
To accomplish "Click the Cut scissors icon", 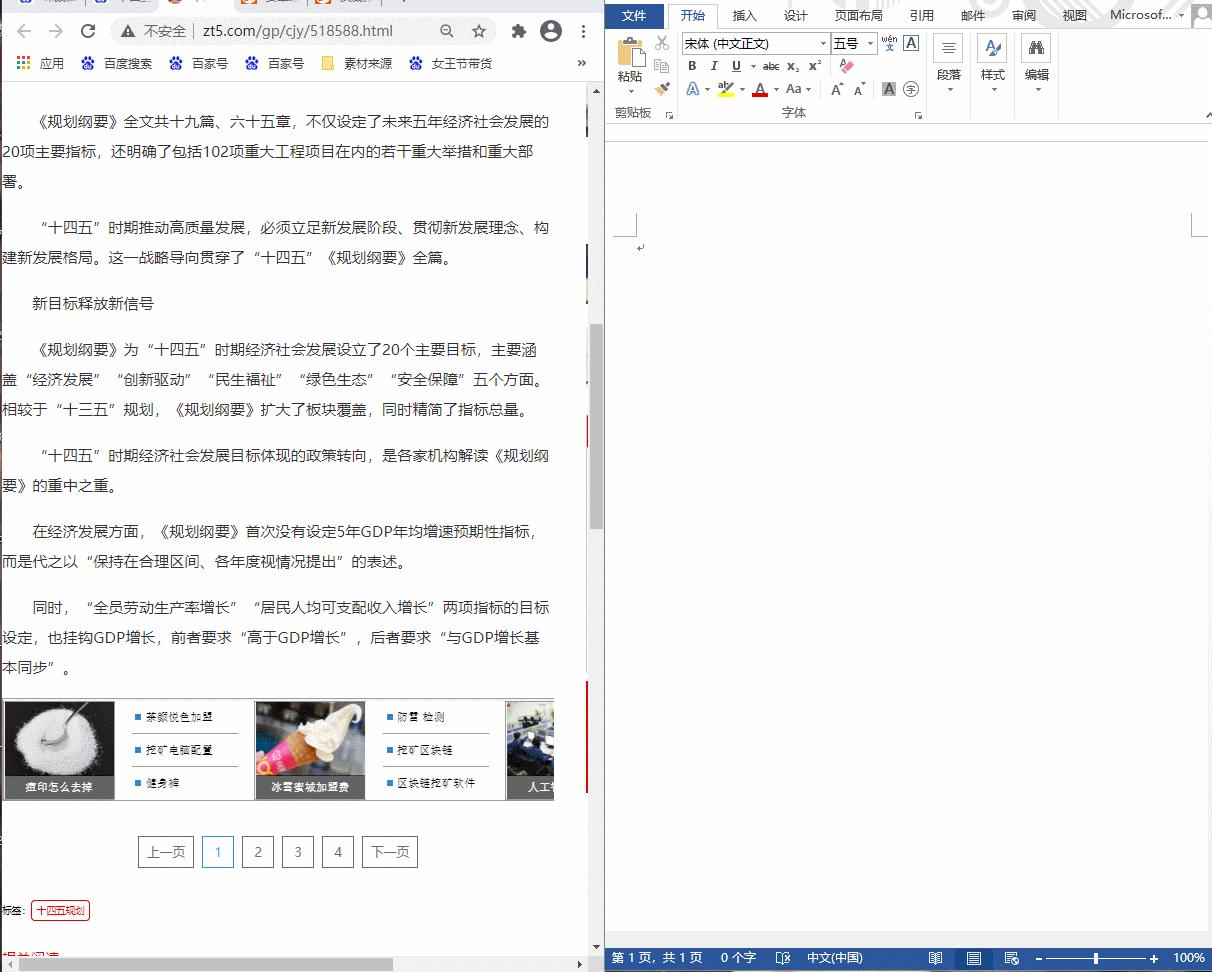I will (661, 43).
